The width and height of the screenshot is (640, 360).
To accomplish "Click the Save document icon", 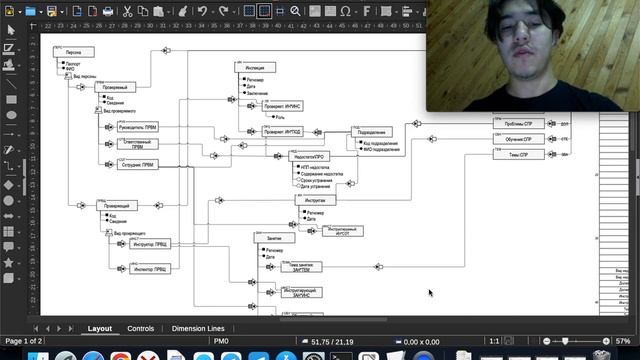I will (x=52, y=11).
